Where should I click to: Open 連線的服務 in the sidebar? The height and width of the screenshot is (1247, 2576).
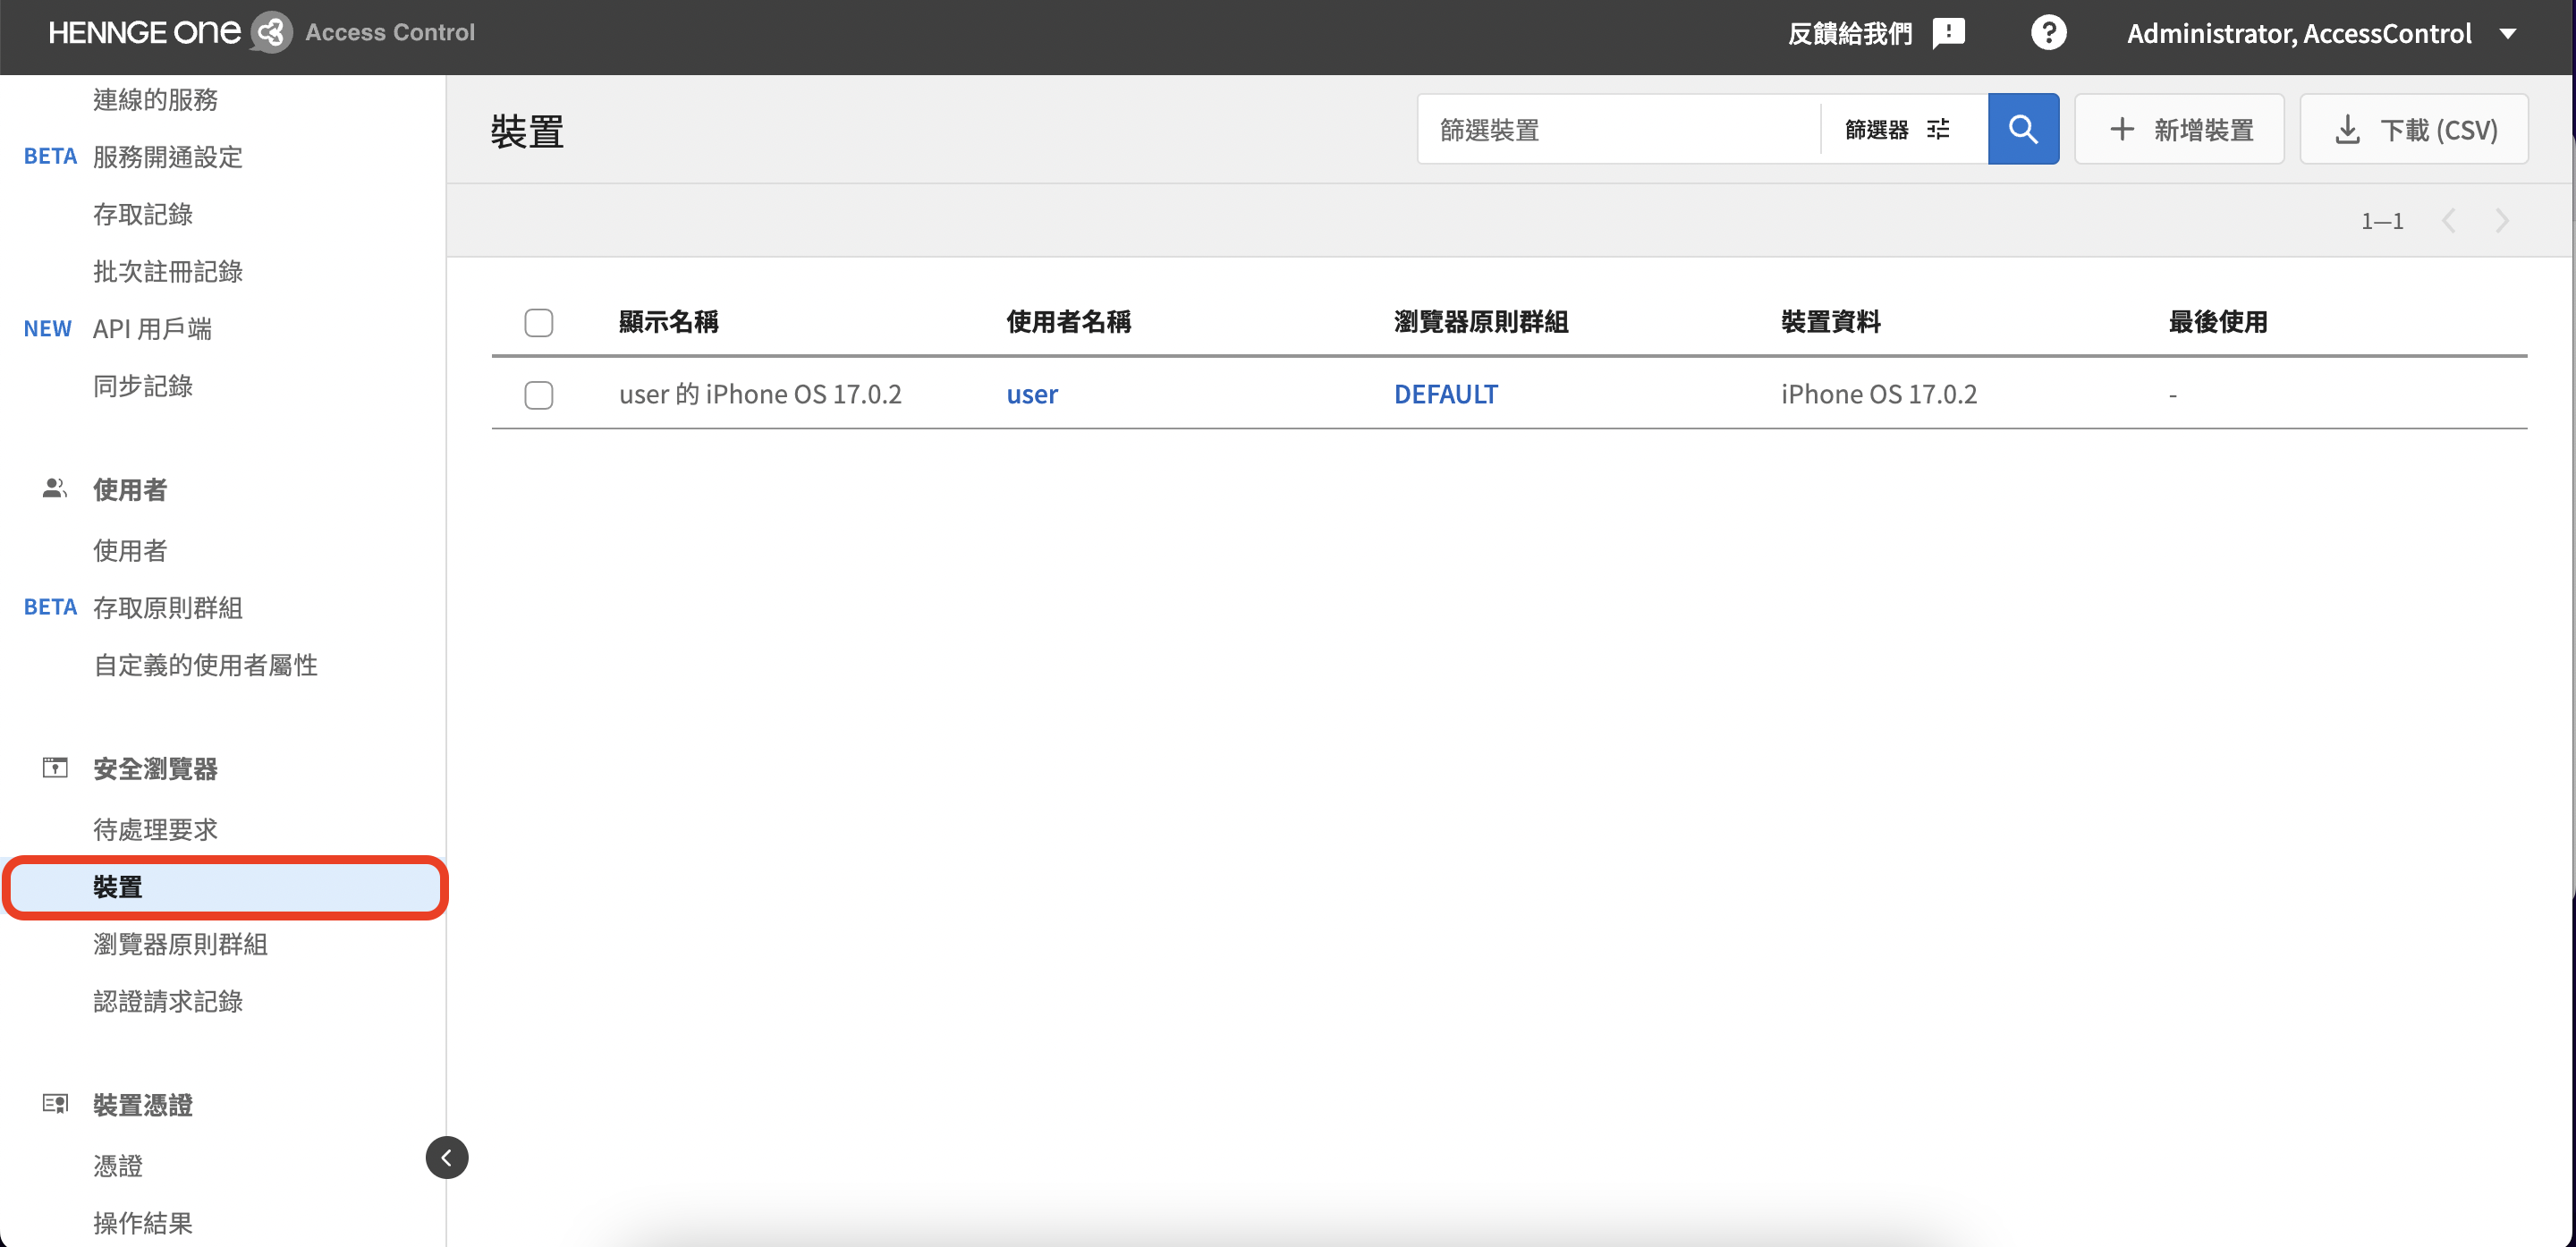click(x=155, y=99)
